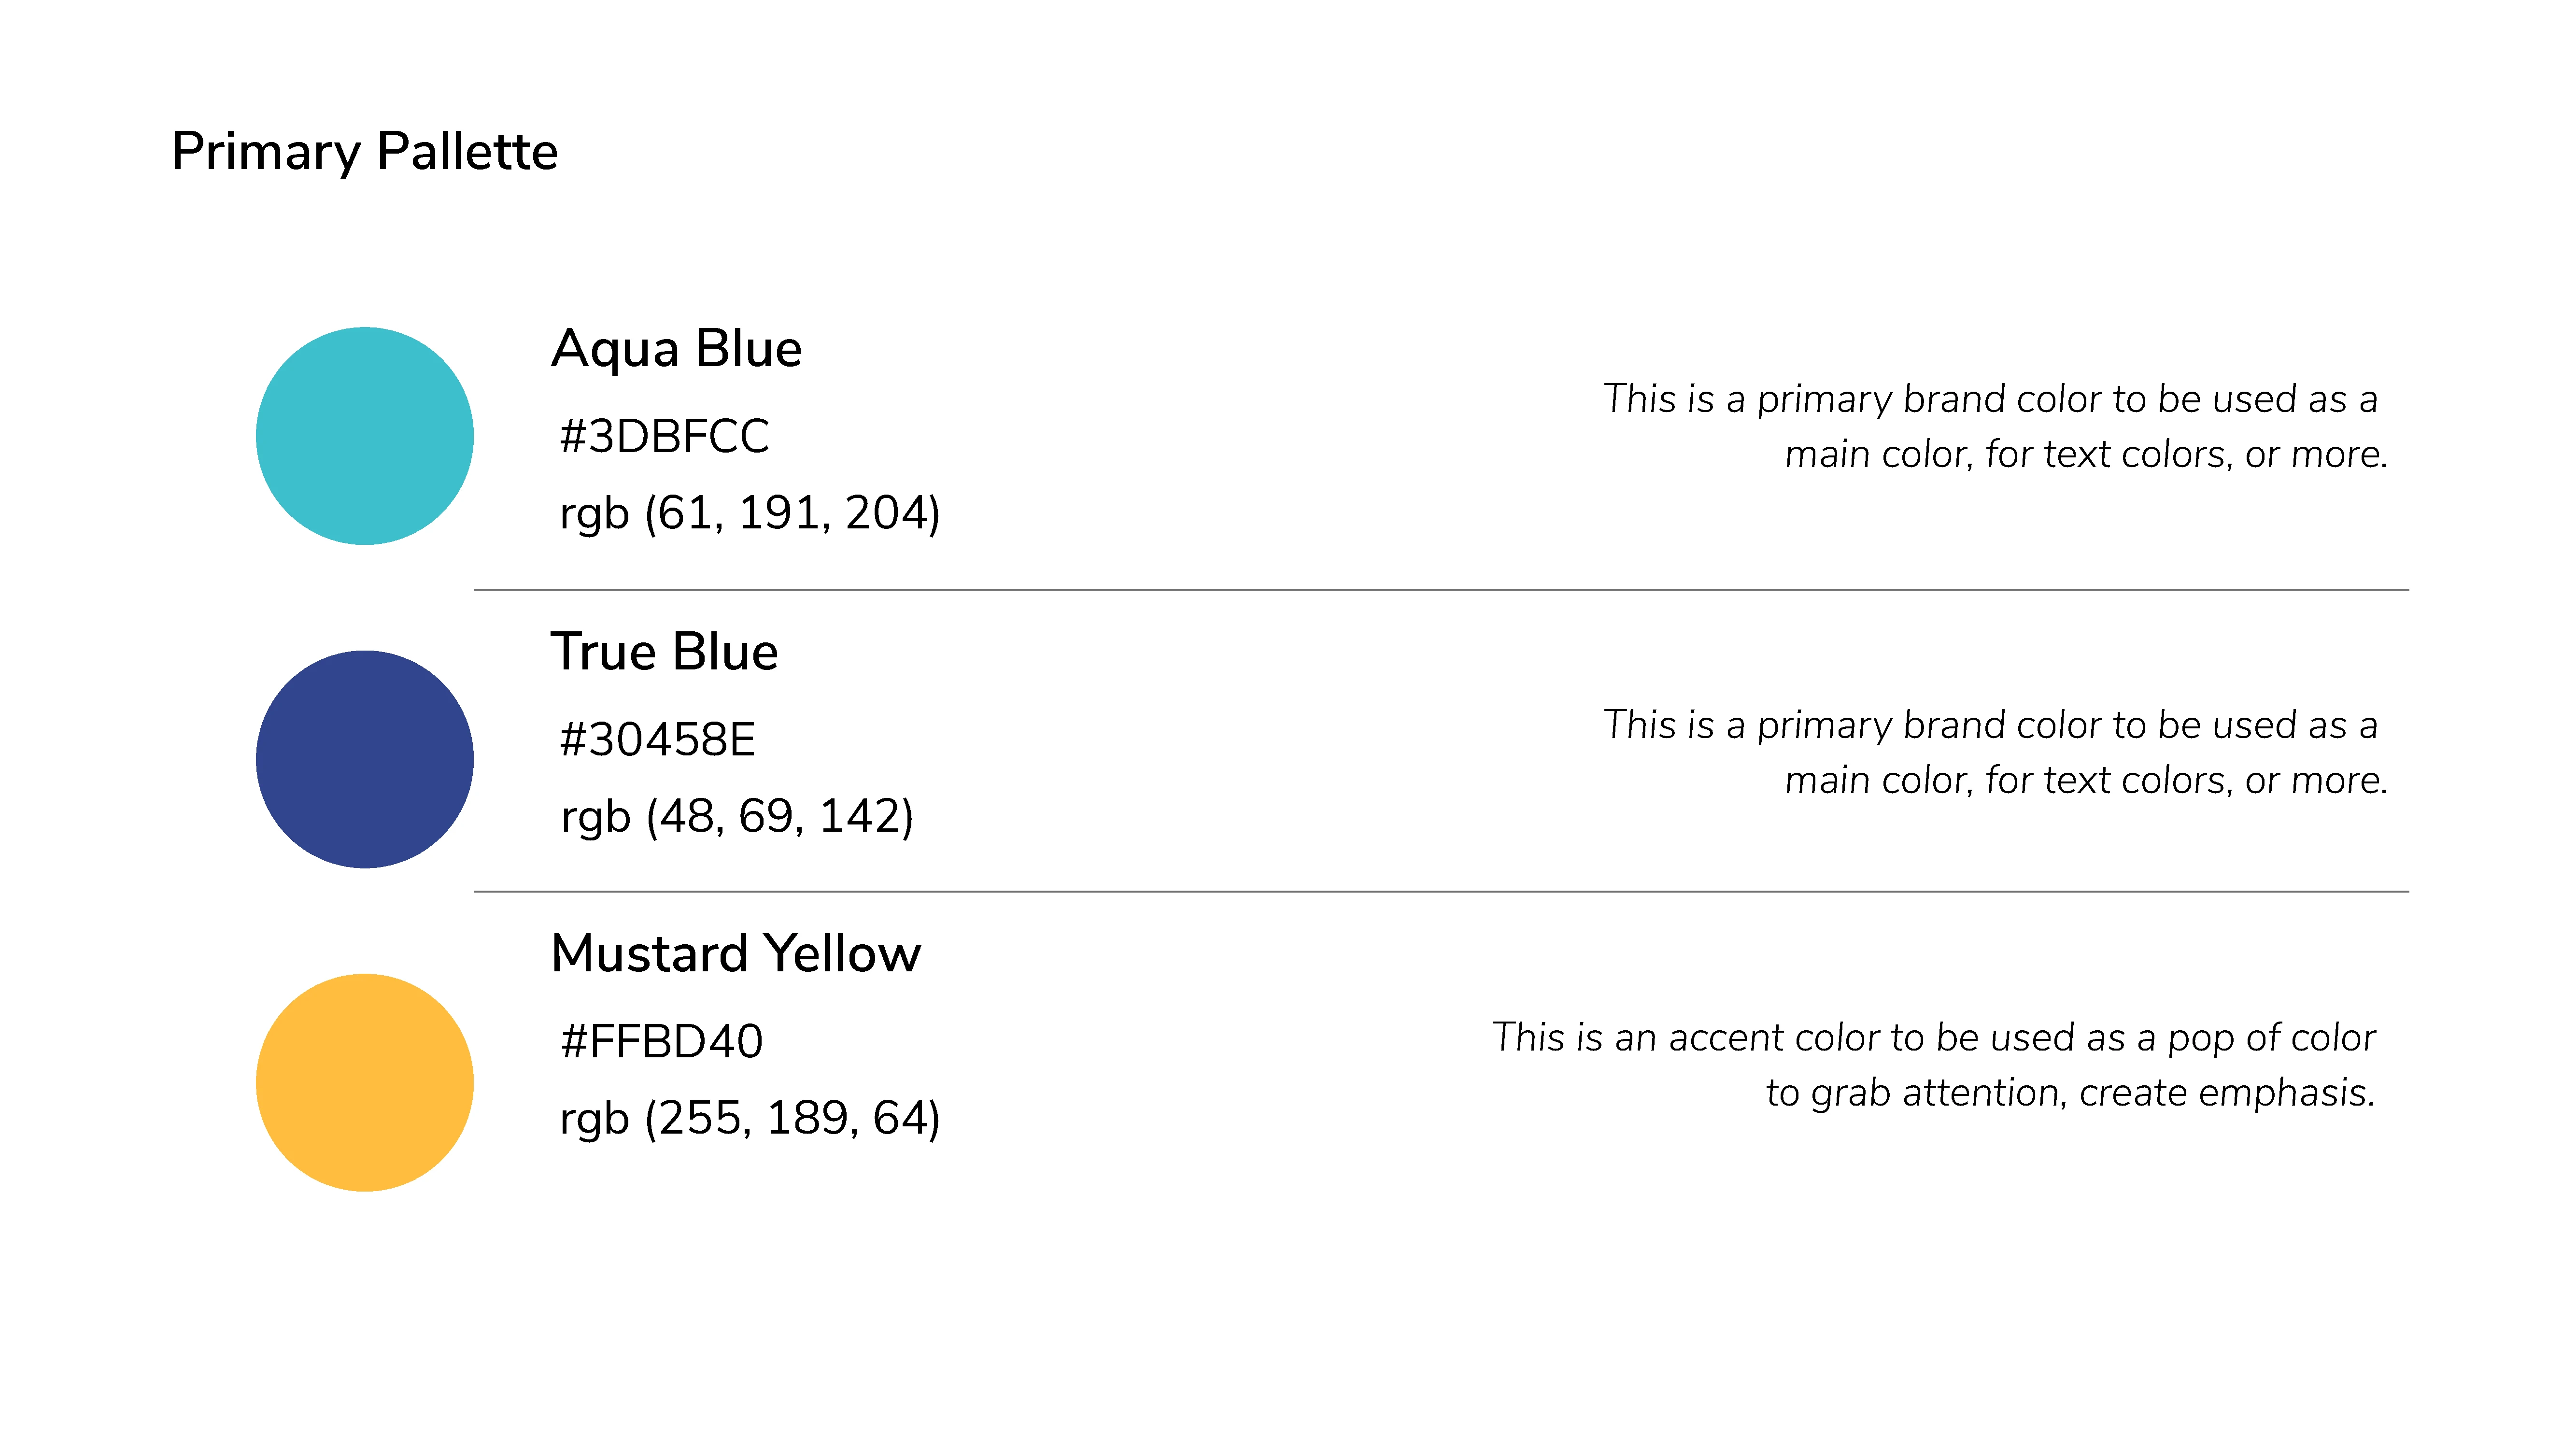Click the Primary Pallette title
This screenshot has height=1449, width=2576.
pos(364,152)
